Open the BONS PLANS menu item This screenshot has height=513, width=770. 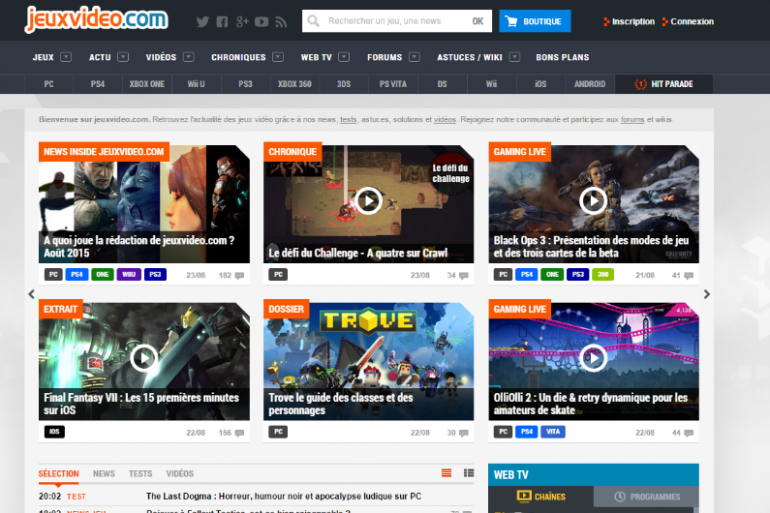(x=562, y=57)
